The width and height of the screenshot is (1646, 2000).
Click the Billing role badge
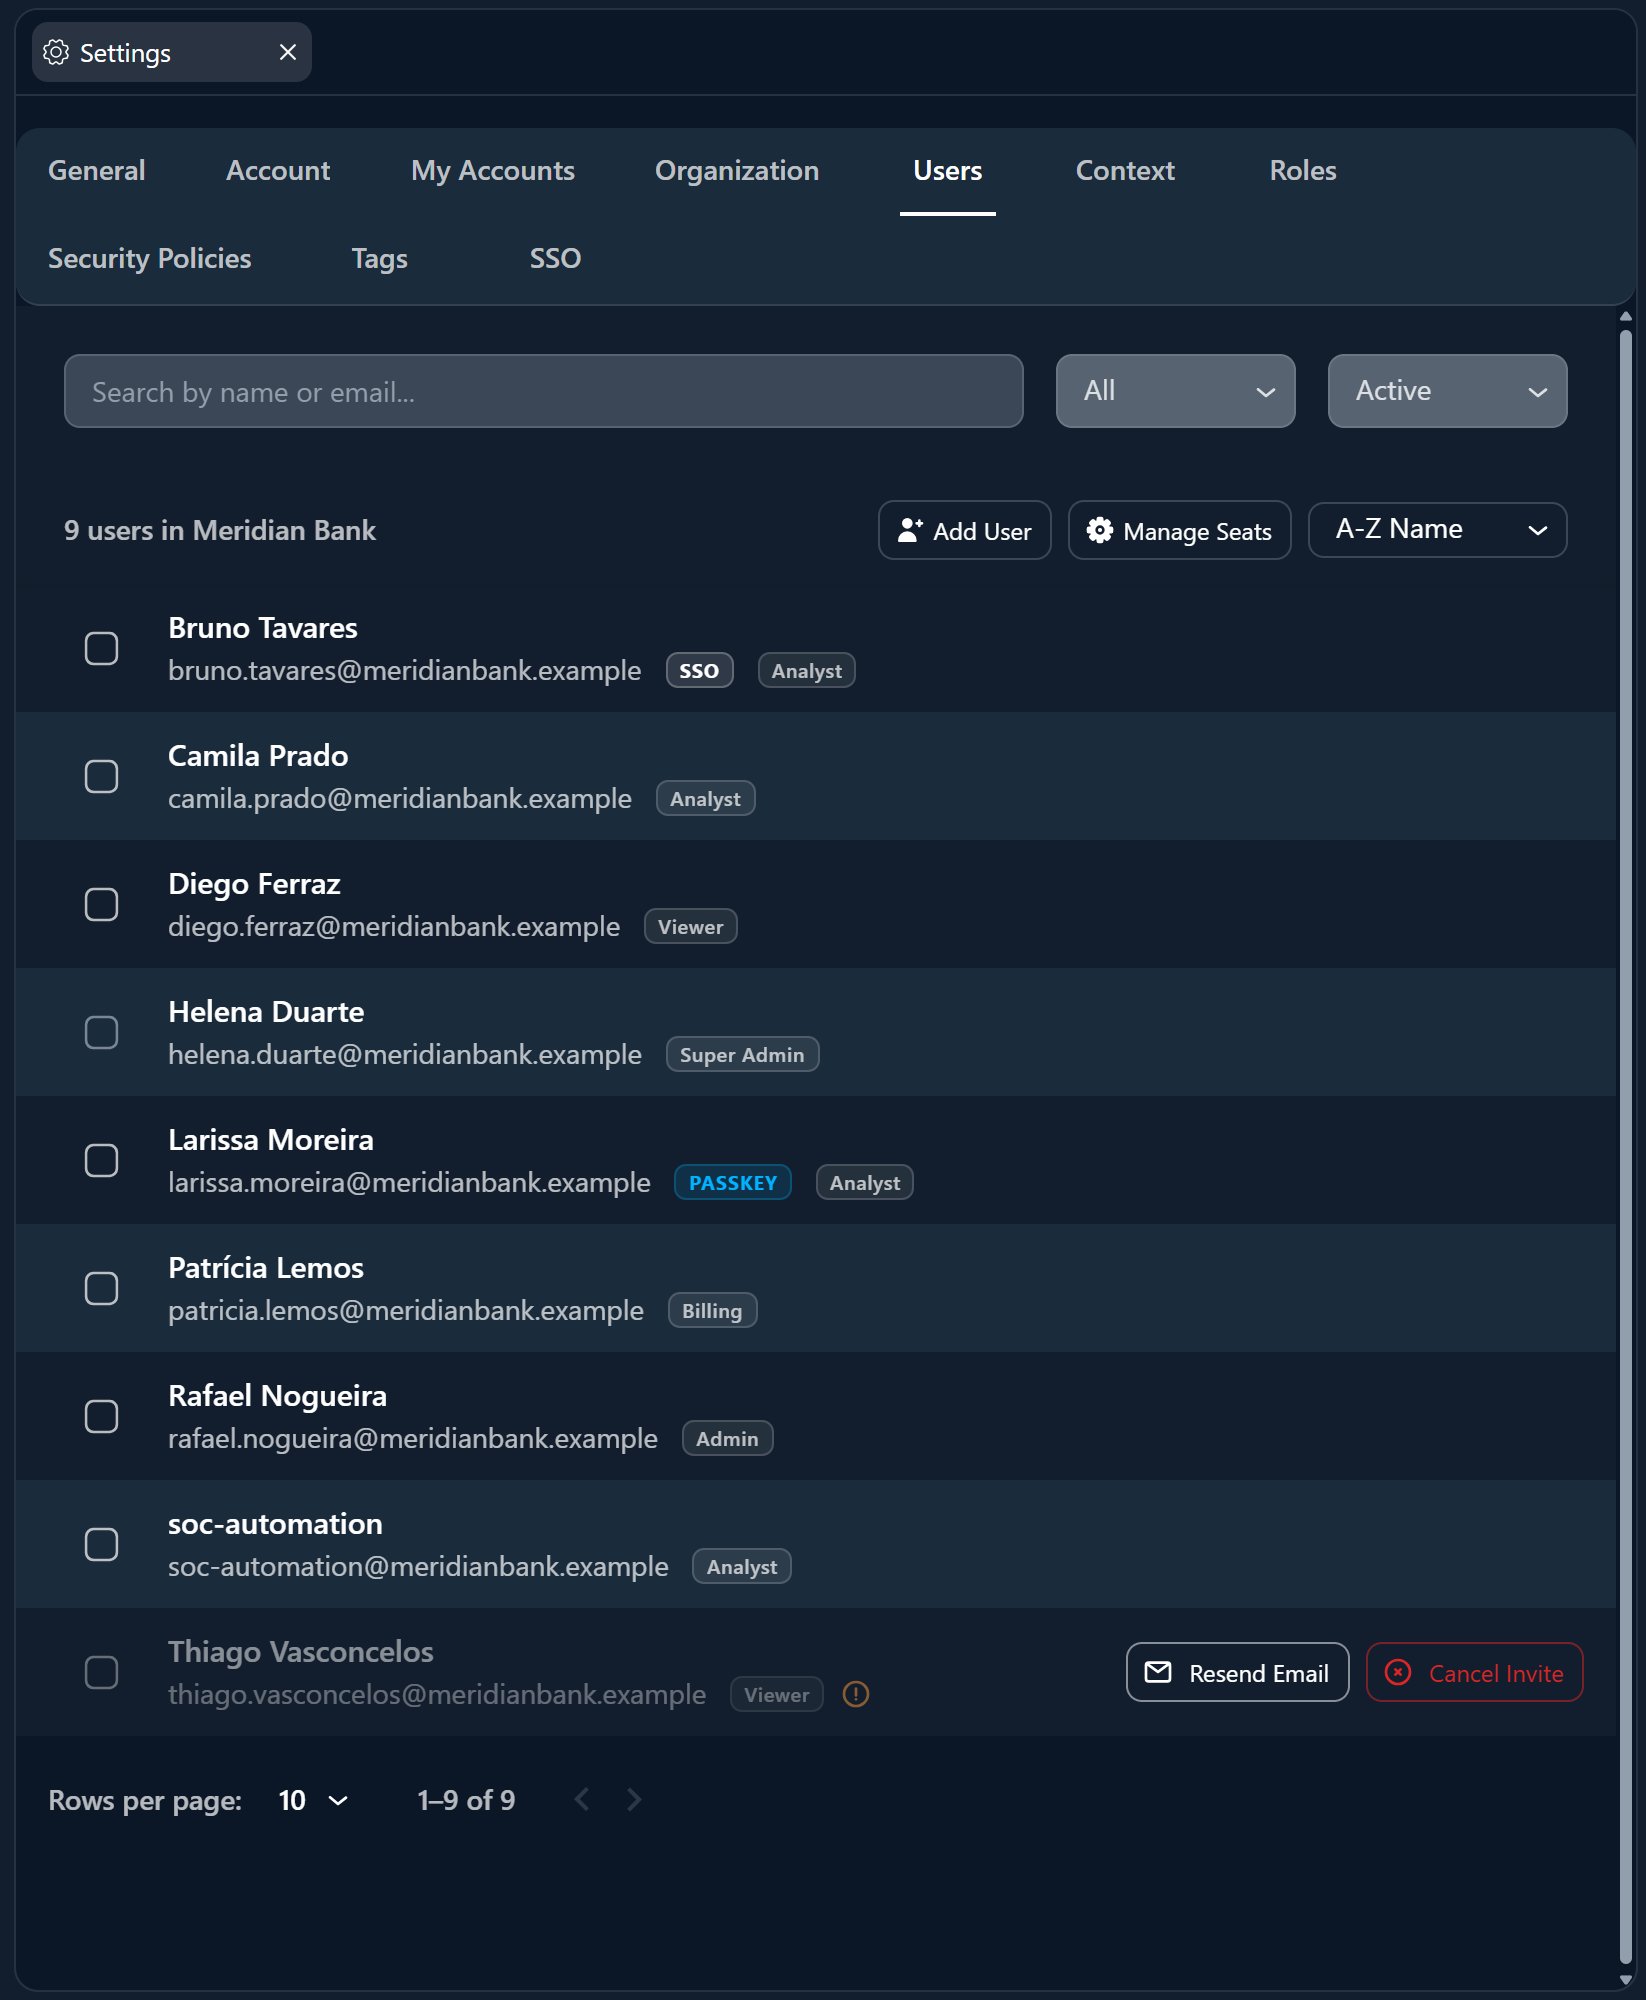point(712,1311)
